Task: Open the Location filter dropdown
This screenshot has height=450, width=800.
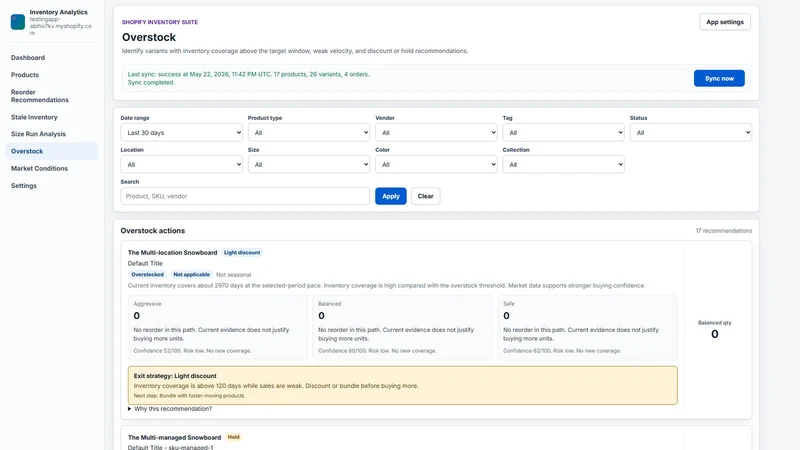Action: [182, 165]
